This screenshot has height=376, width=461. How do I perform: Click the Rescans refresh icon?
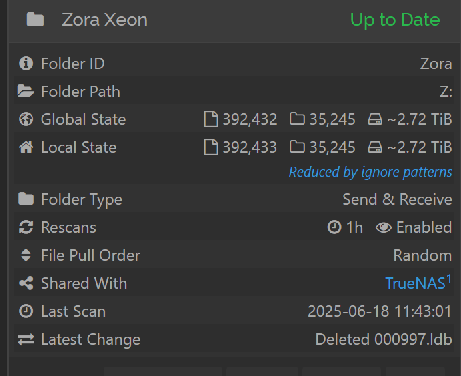26,227
